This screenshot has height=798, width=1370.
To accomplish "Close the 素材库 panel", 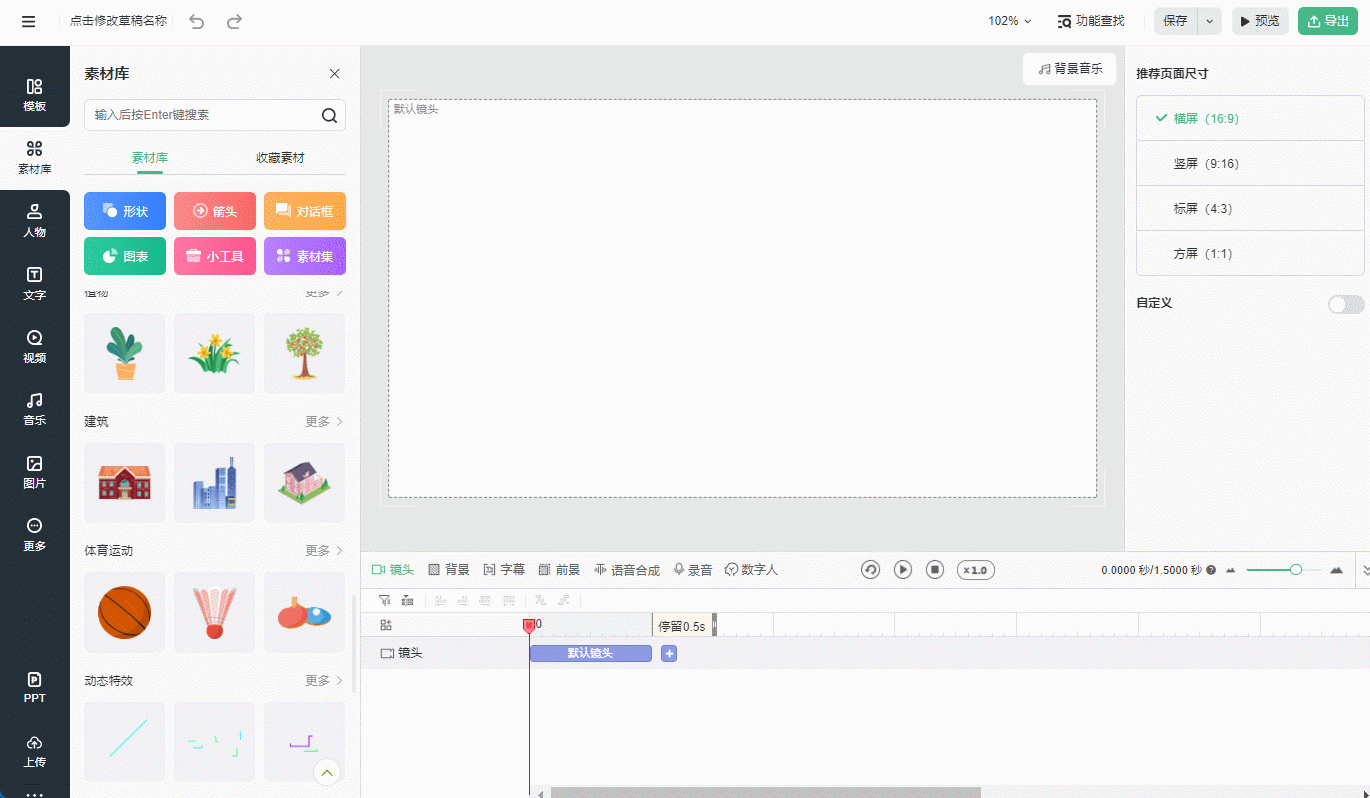I will 335,74.
